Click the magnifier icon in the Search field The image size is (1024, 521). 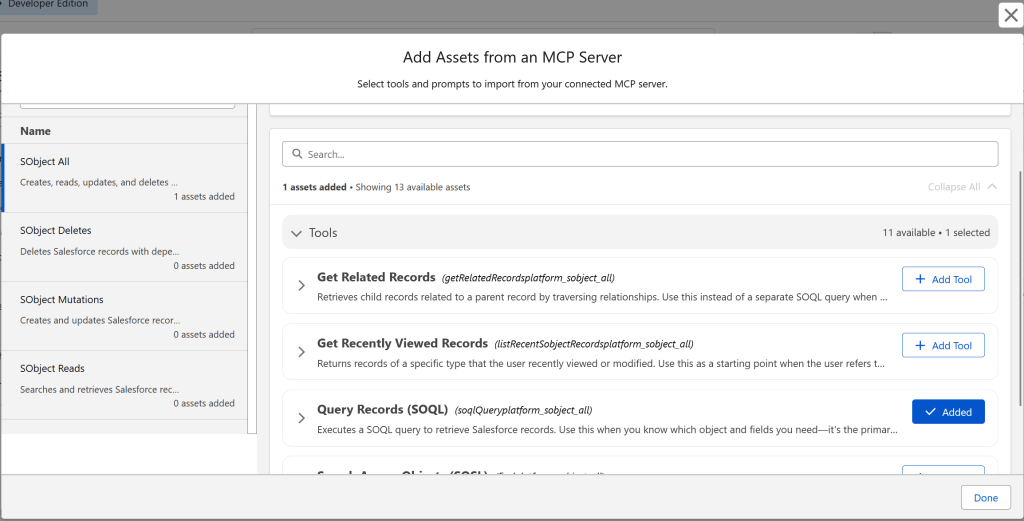tap(297, 154)
